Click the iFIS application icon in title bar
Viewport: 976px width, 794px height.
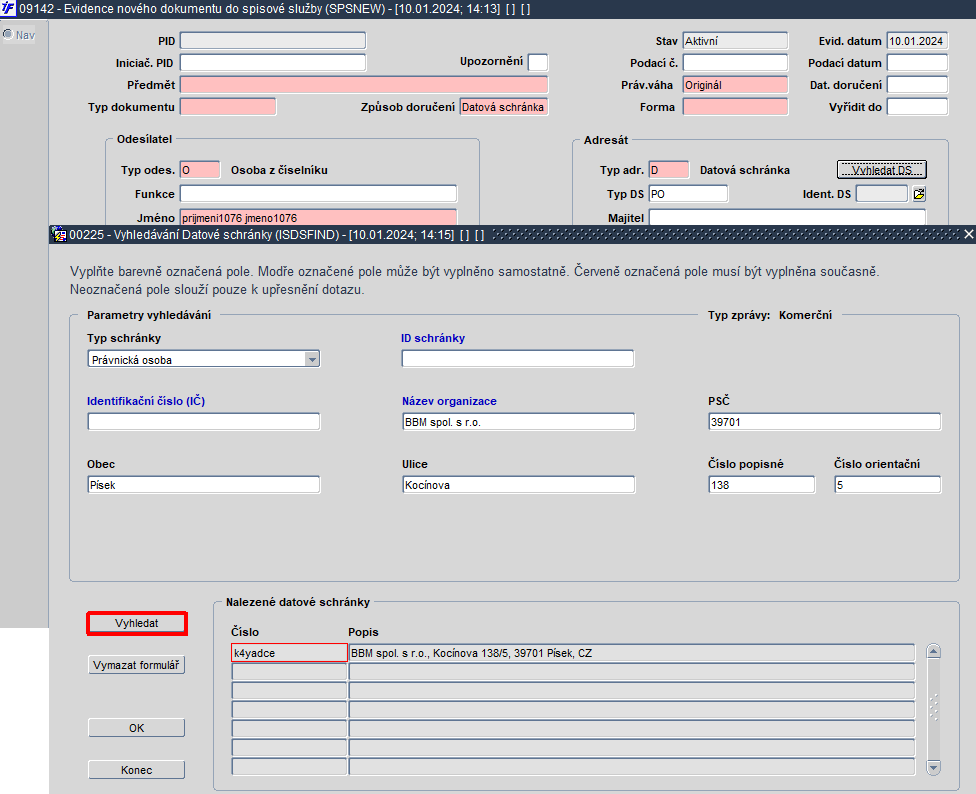pyautogui.click(x=8, y=9)
